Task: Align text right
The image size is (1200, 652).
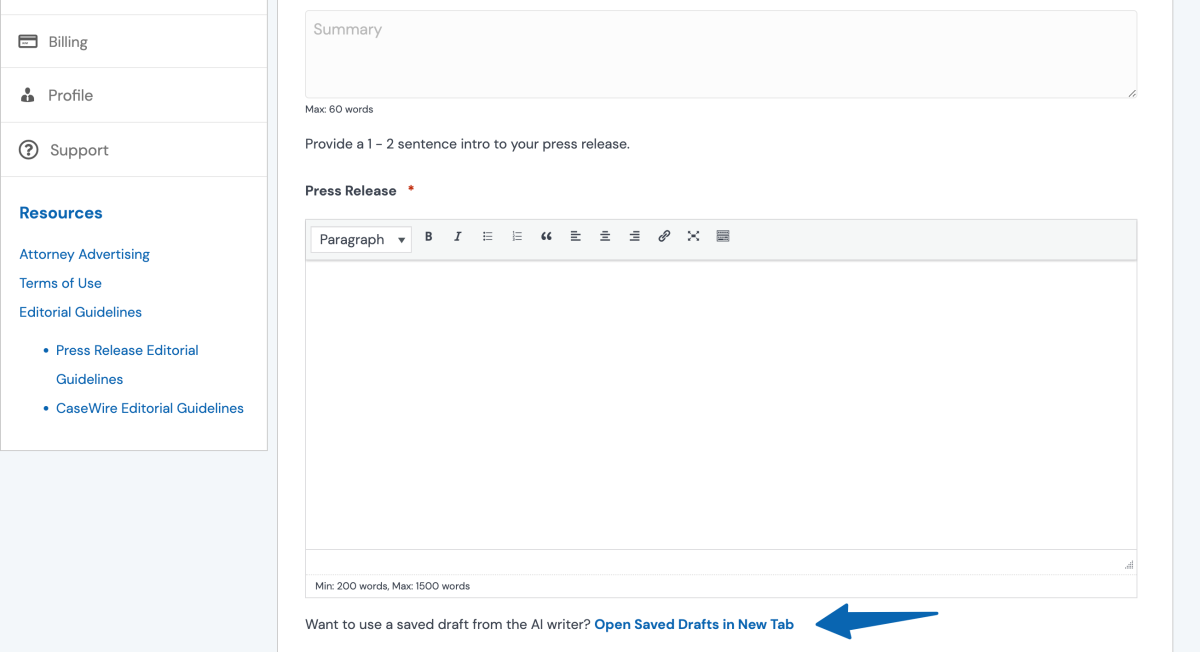Action: [x=634, y=237]
